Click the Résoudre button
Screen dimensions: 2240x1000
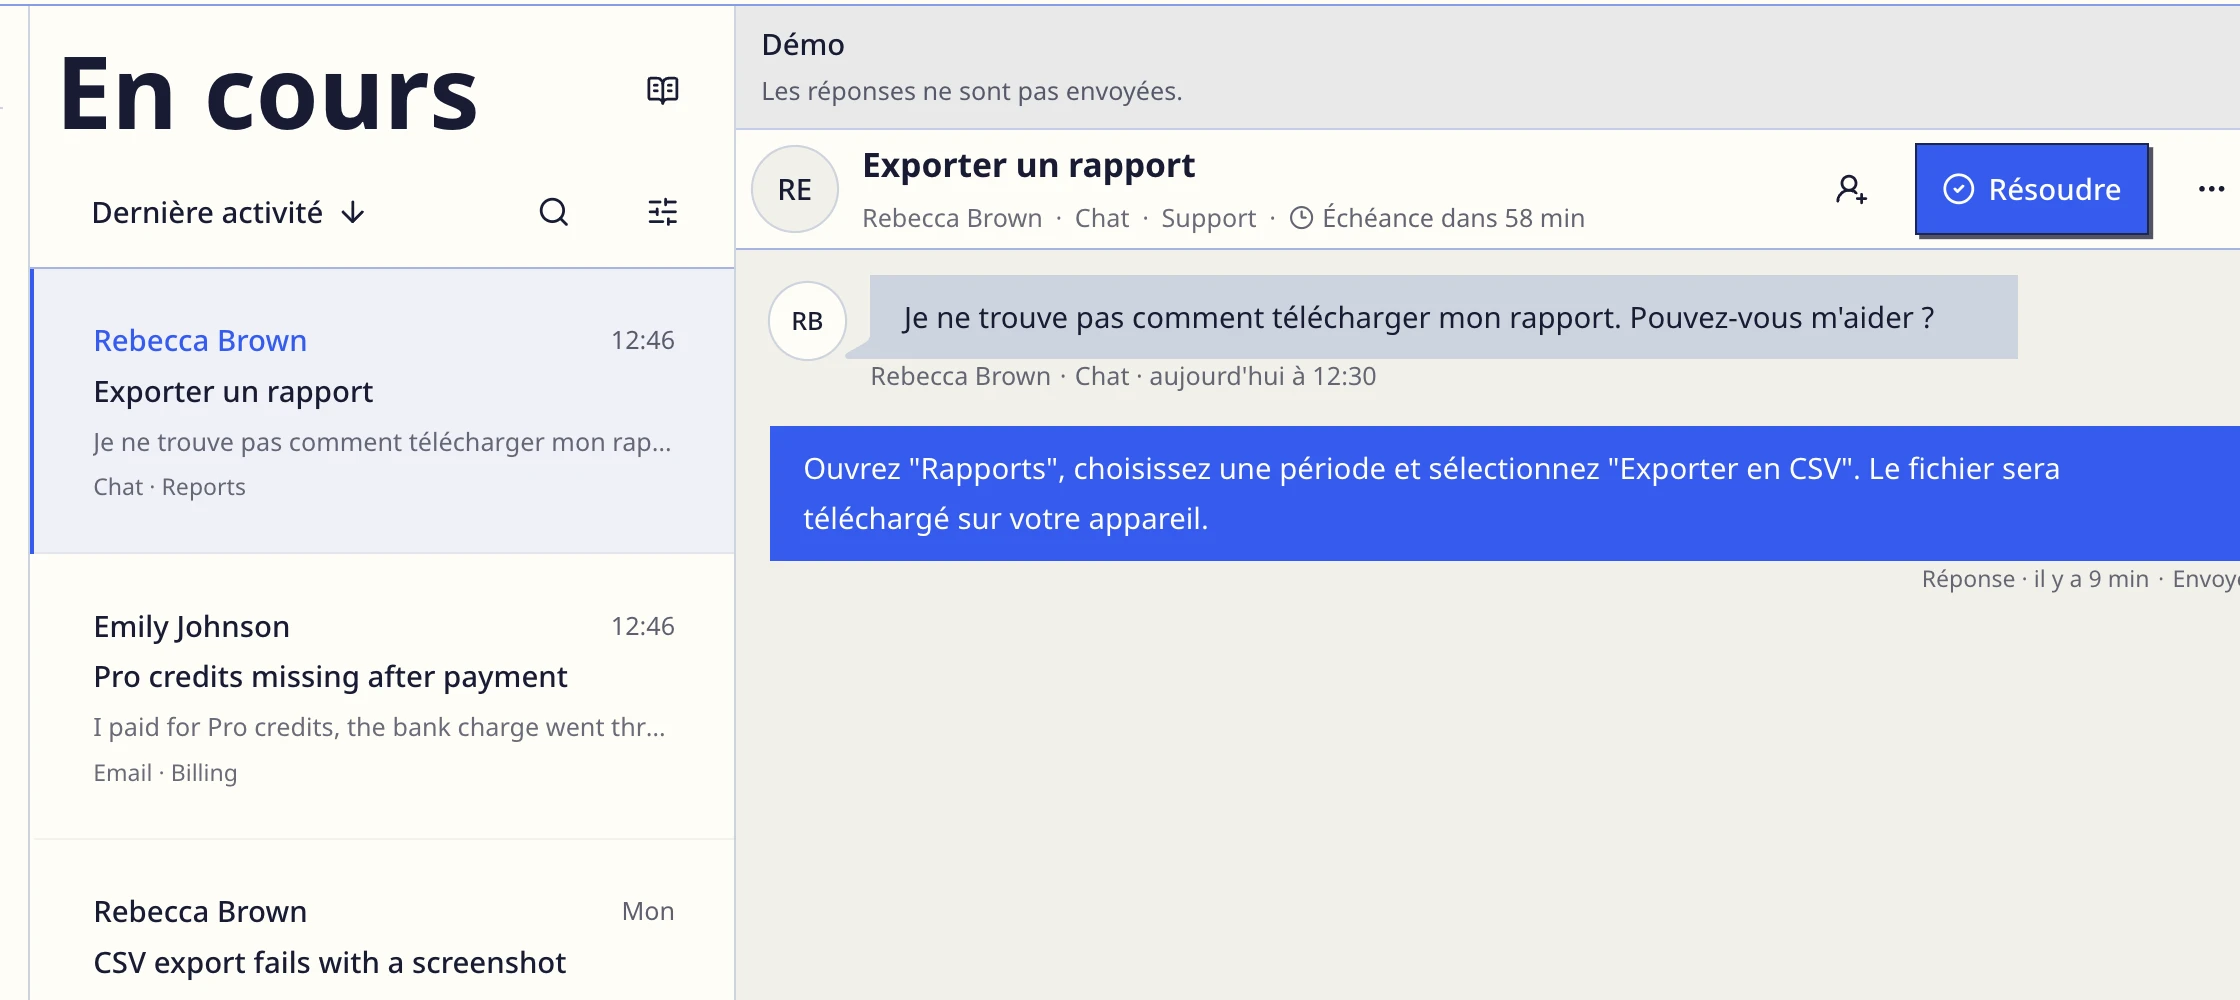pos(2031,189)
